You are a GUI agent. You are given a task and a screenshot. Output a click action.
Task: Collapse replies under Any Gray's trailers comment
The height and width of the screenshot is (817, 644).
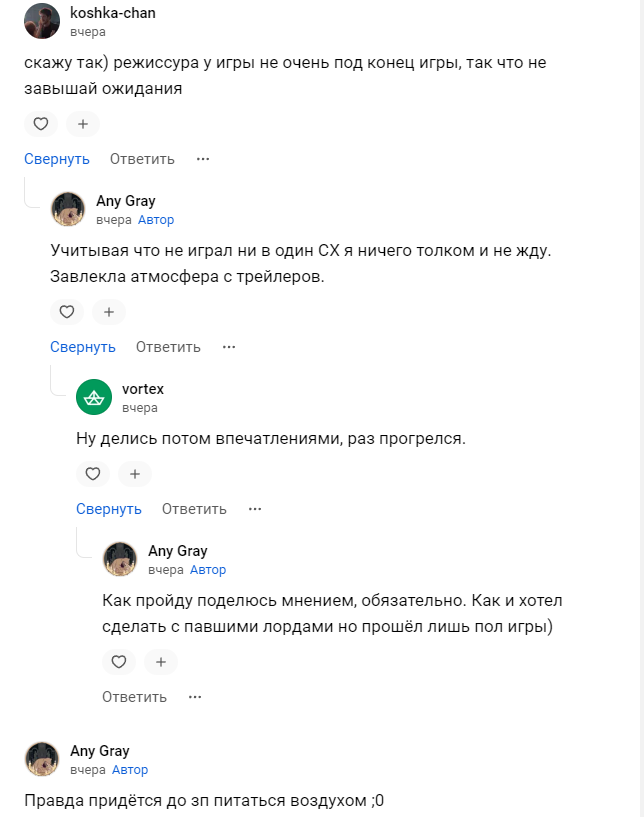click(83, 347)
